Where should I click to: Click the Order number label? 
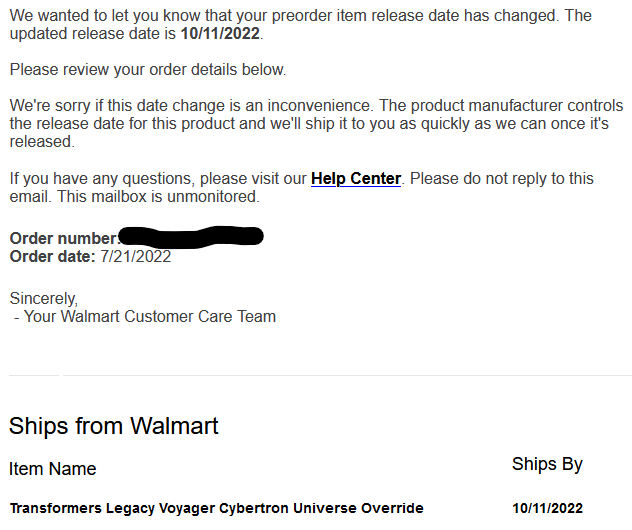62,239
